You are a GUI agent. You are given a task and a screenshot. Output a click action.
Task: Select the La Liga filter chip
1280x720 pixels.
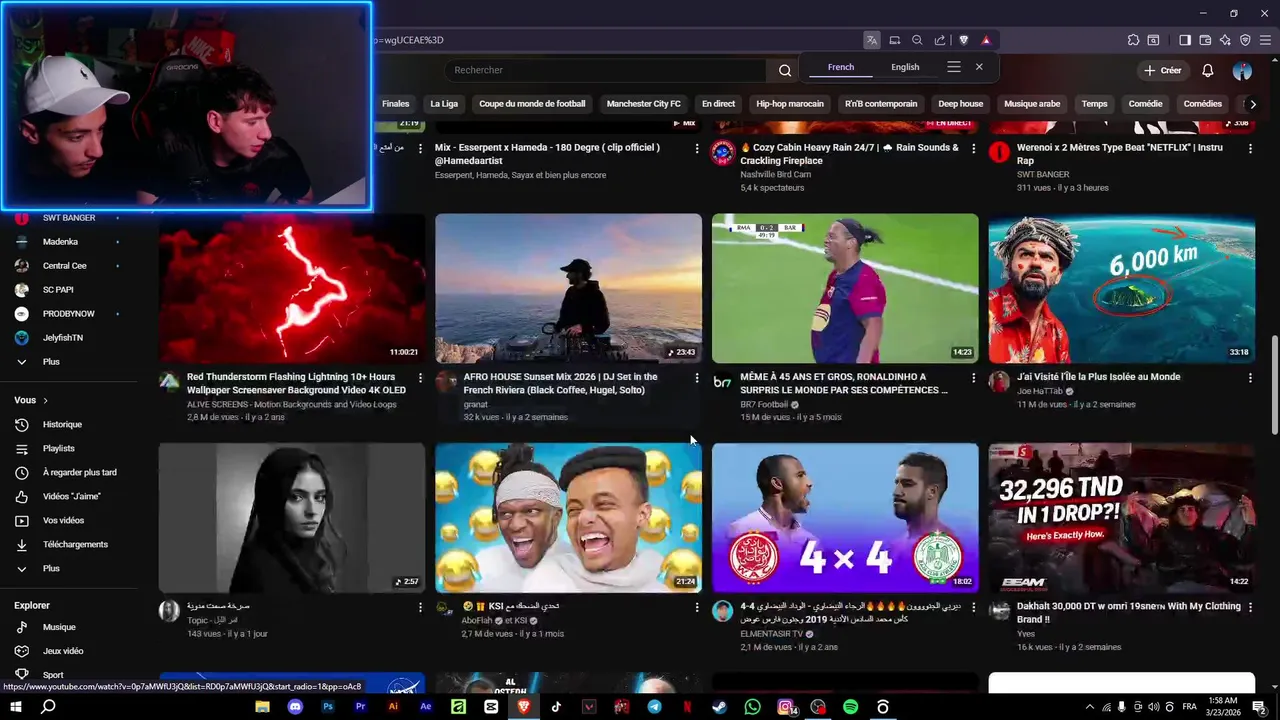click(444, 104)
